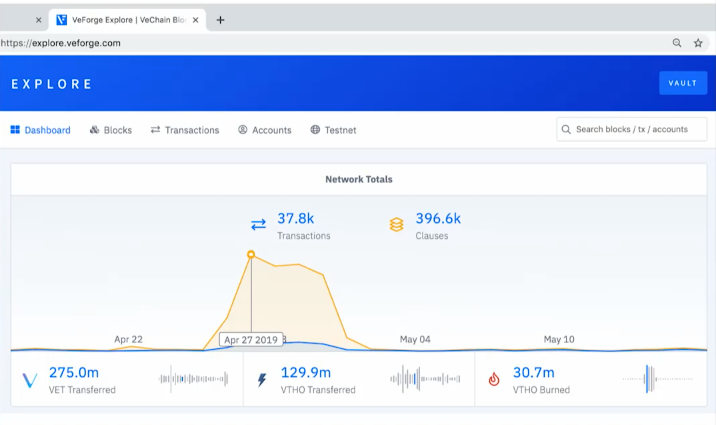Click the Dashboard grid icon

tap(15, 130)
